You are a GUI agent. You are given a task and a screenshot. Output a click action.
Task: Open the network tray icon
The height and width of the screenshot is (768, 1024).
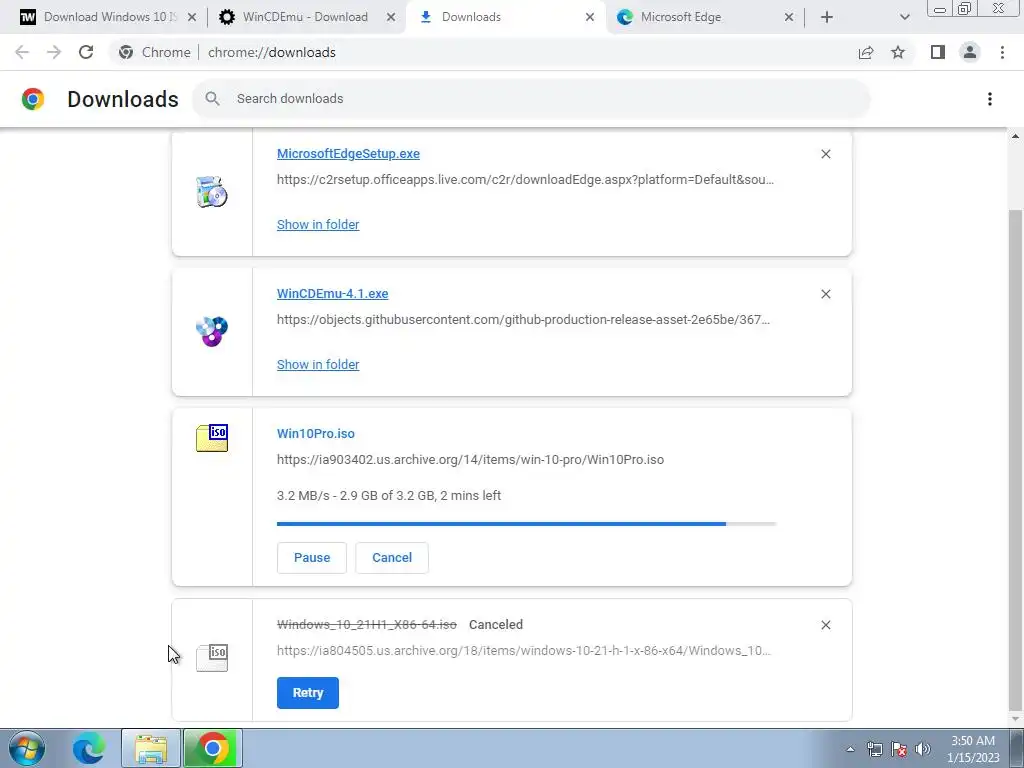[x=874, y=749]
